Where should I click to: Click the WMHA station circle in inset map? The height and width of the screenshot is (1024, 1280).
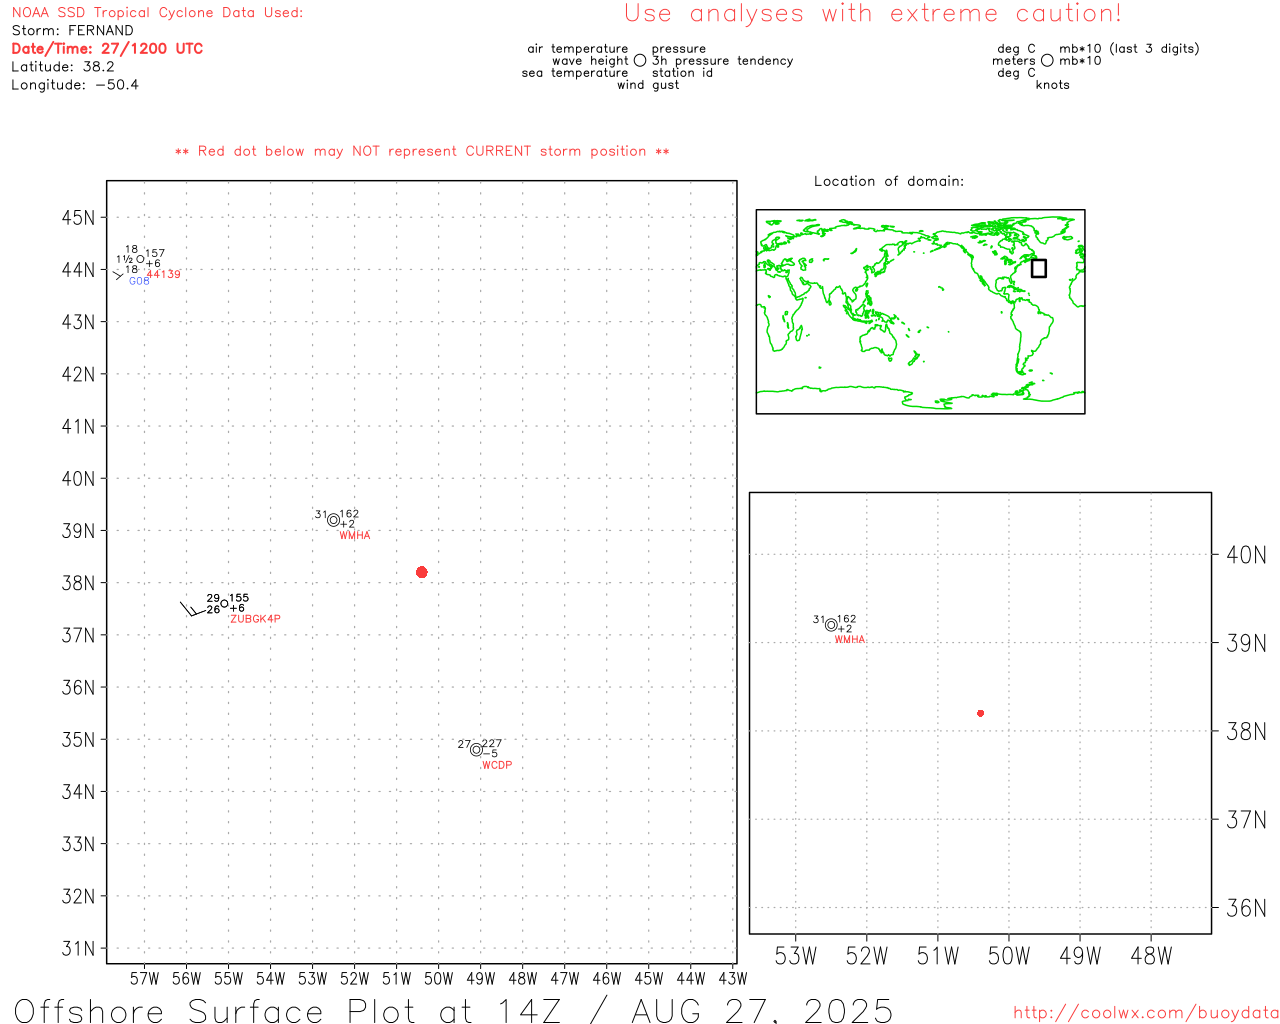(831, 625)
